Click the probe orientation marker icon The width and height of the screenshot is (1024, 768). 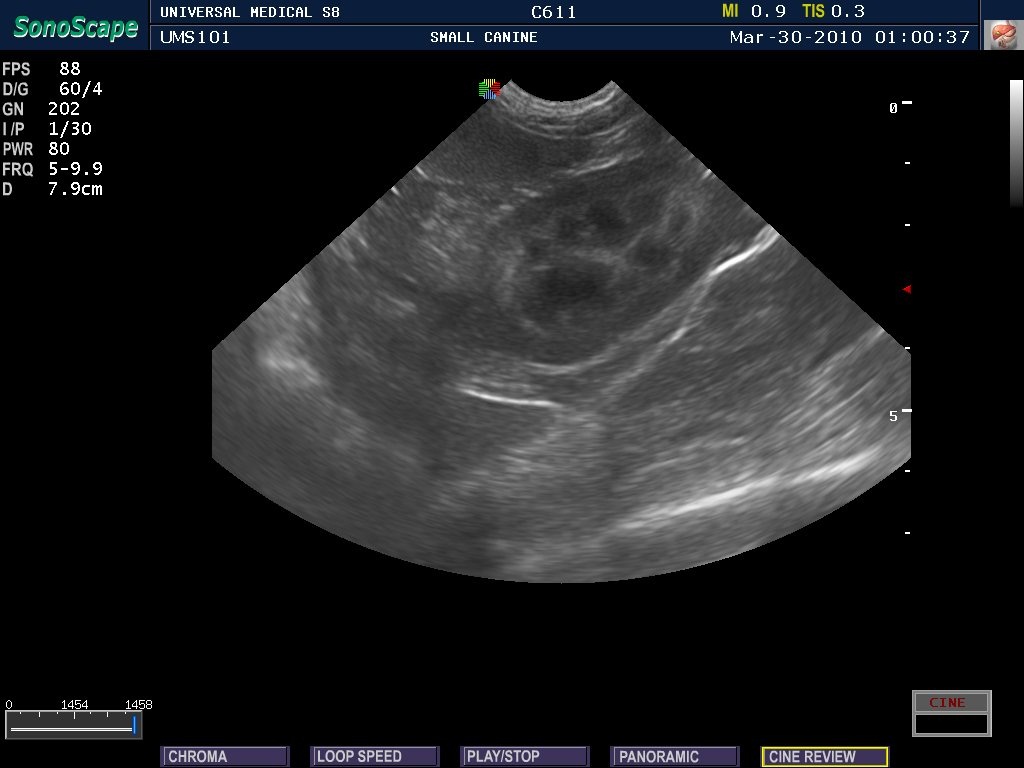click(489, 90)
